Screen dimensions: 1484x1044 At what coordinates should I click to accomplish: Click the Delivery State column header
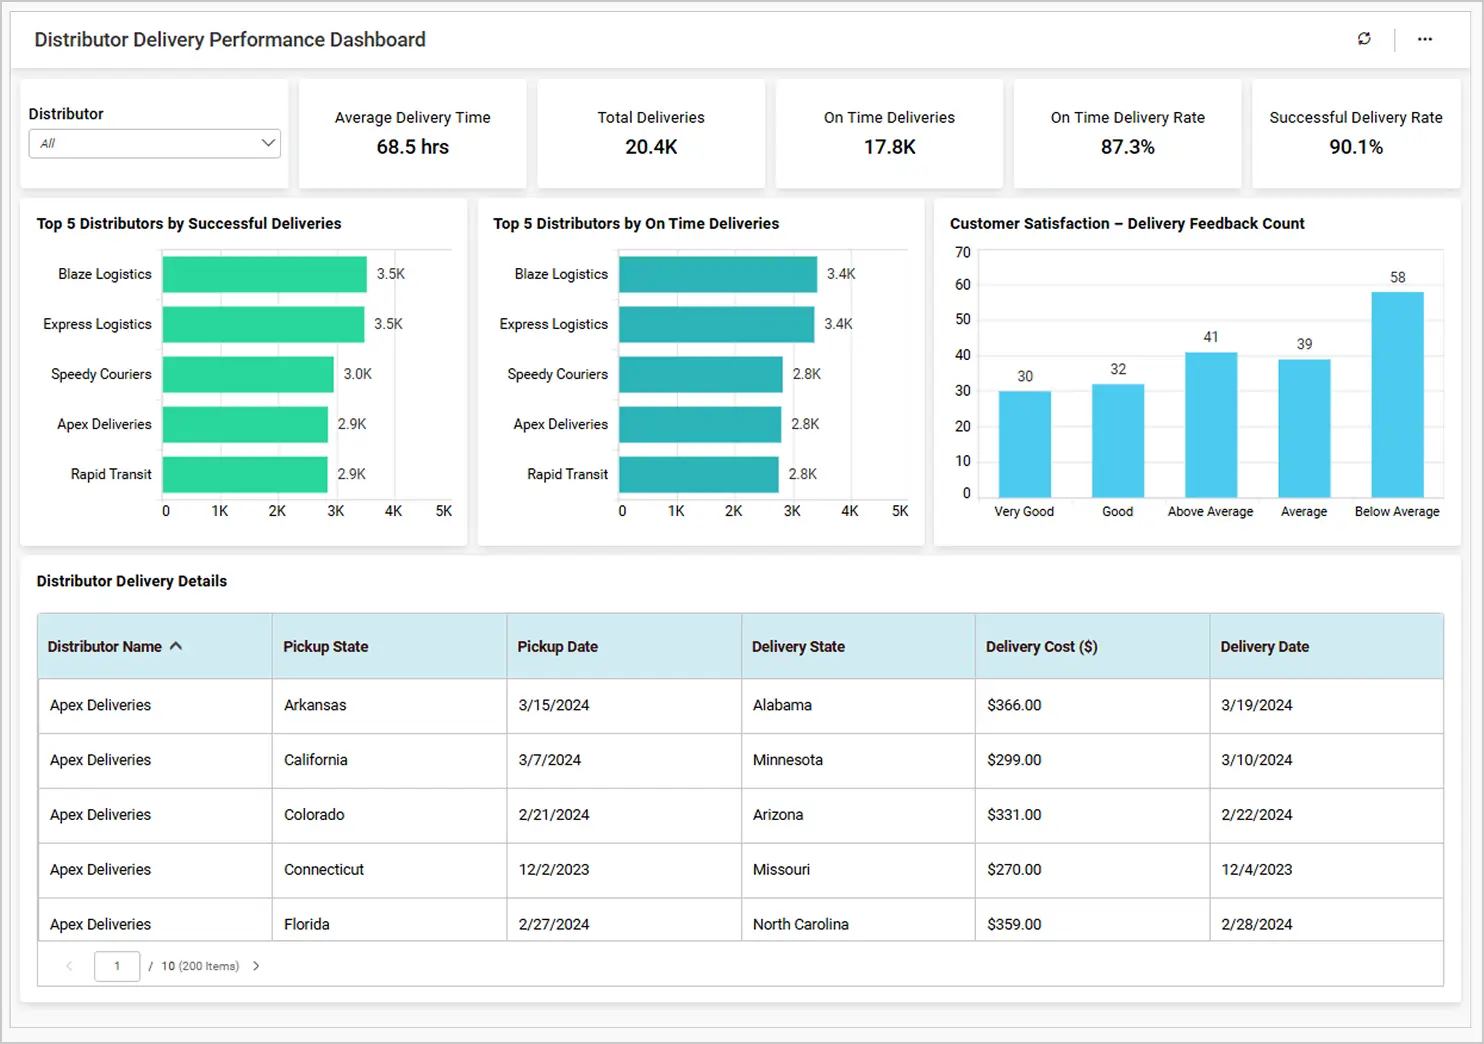click(858, 646)
